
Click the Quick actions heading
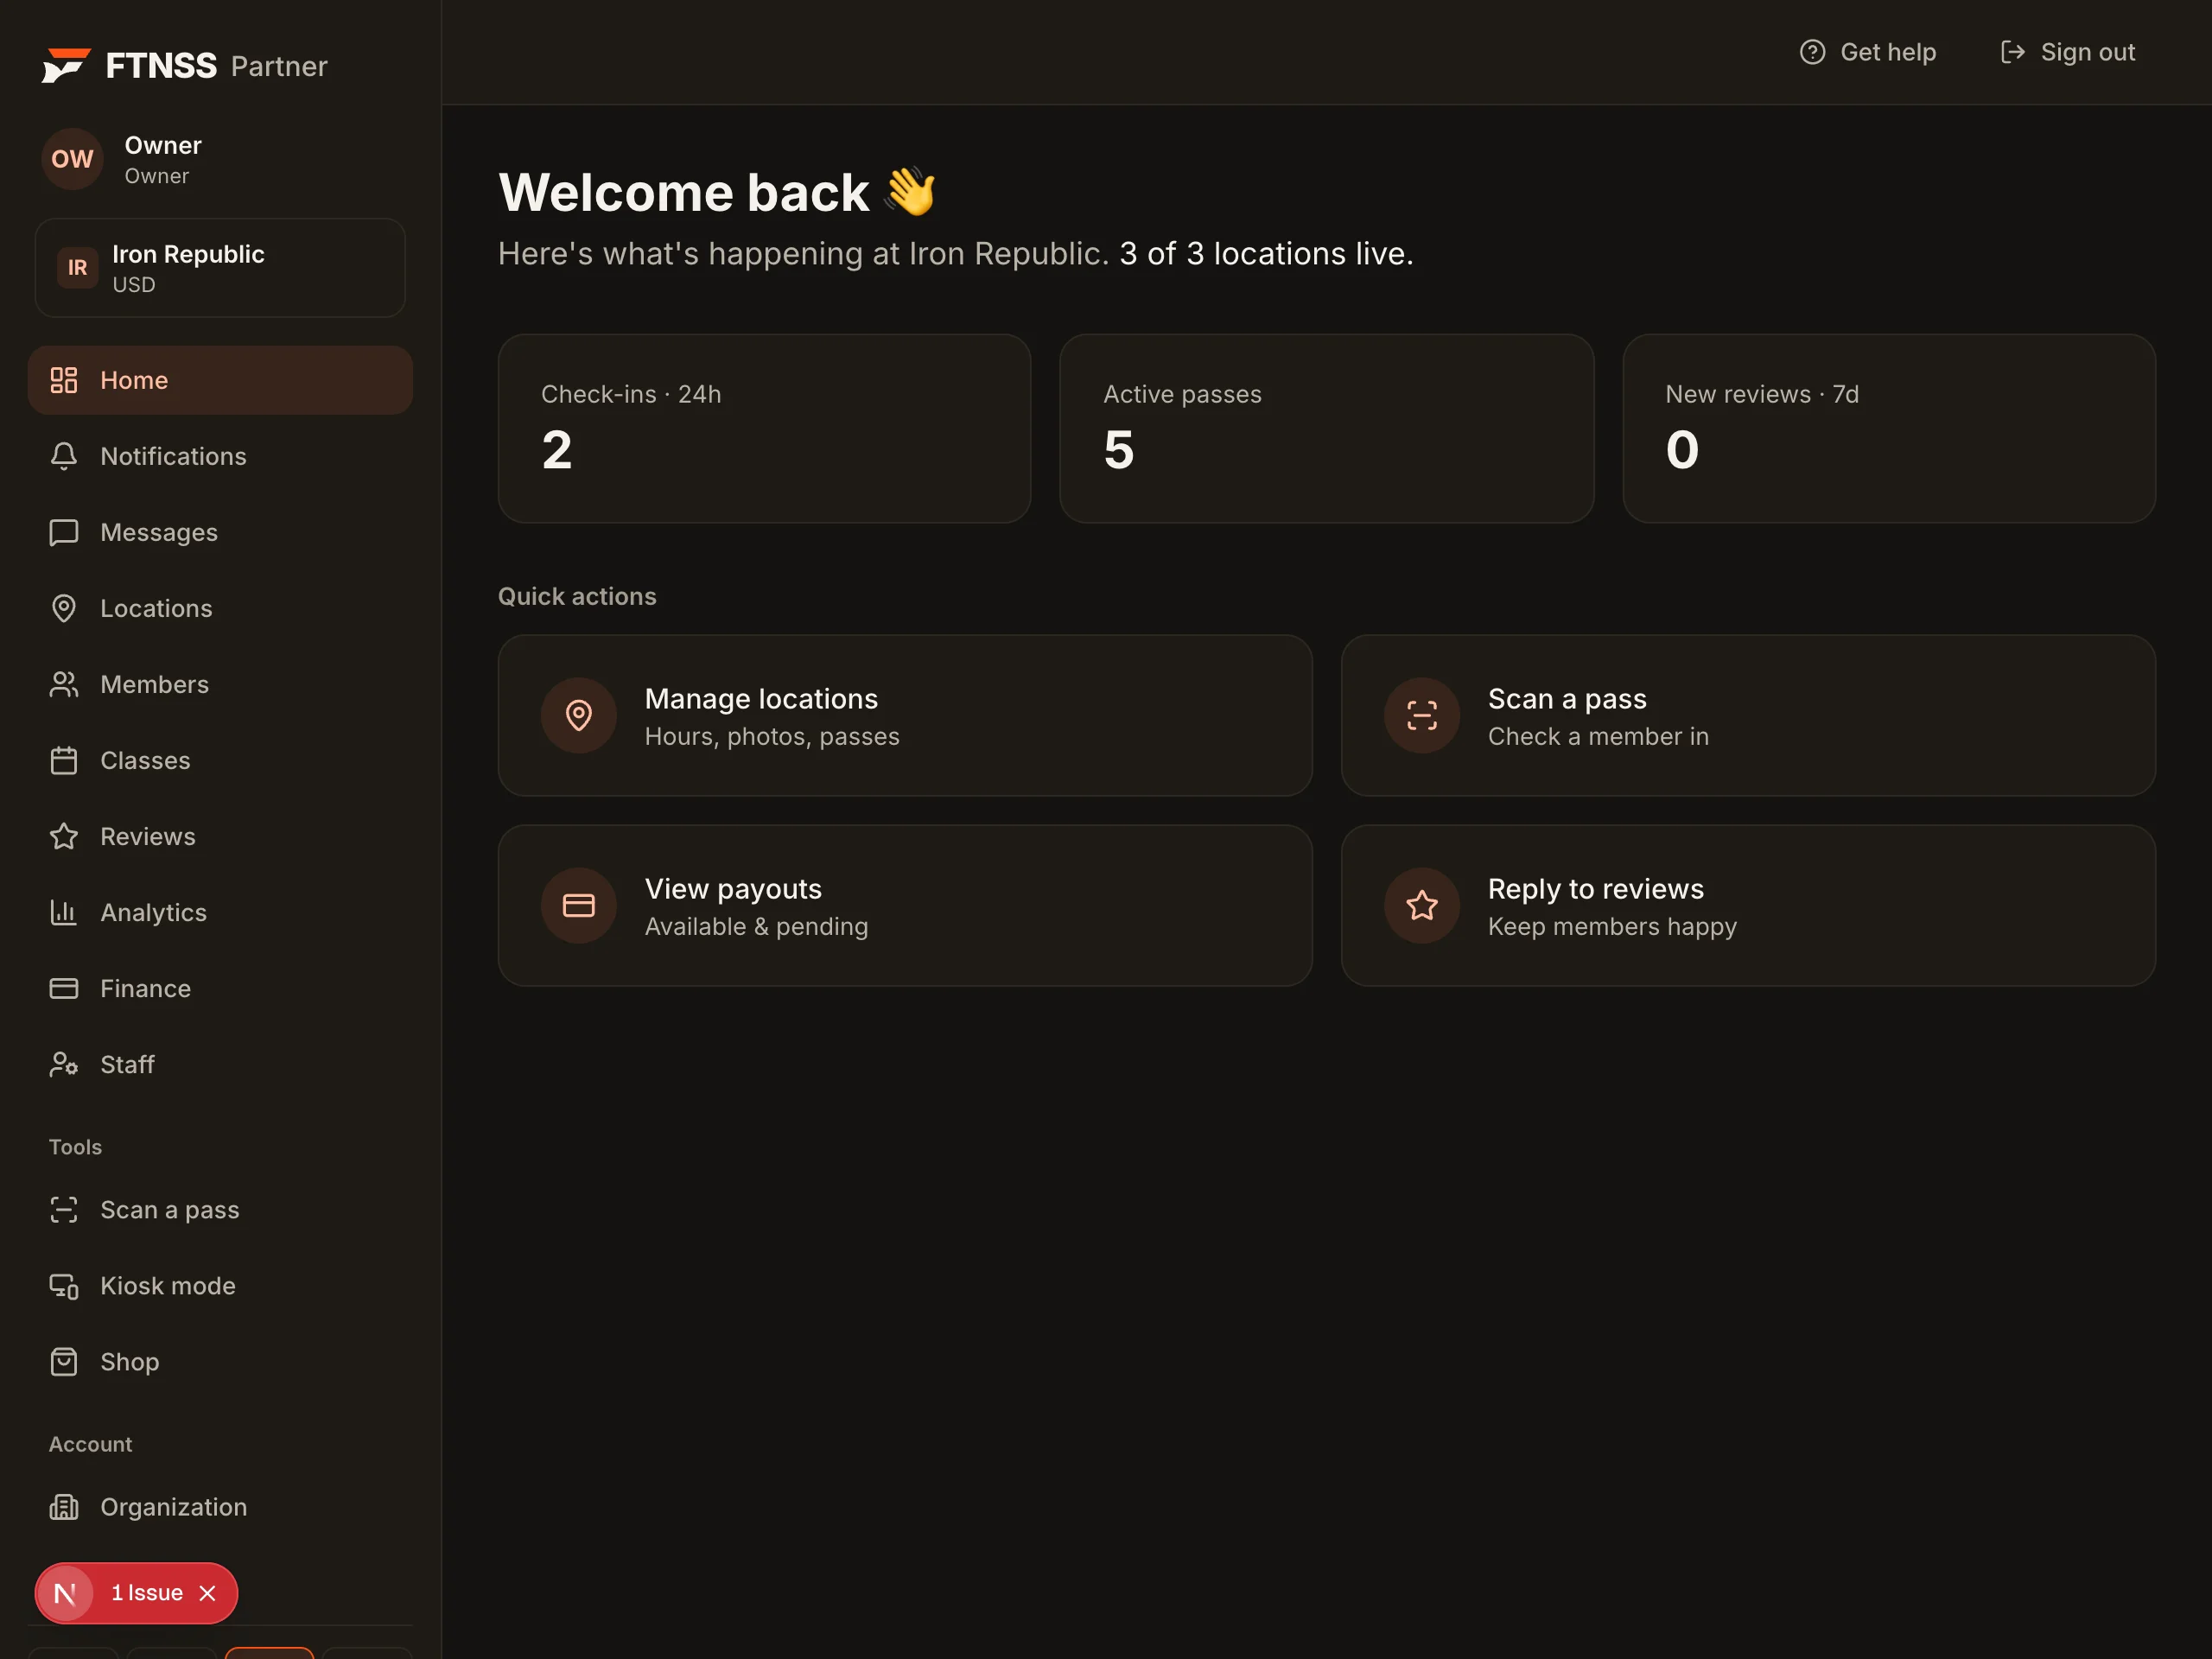pos(577,596)
